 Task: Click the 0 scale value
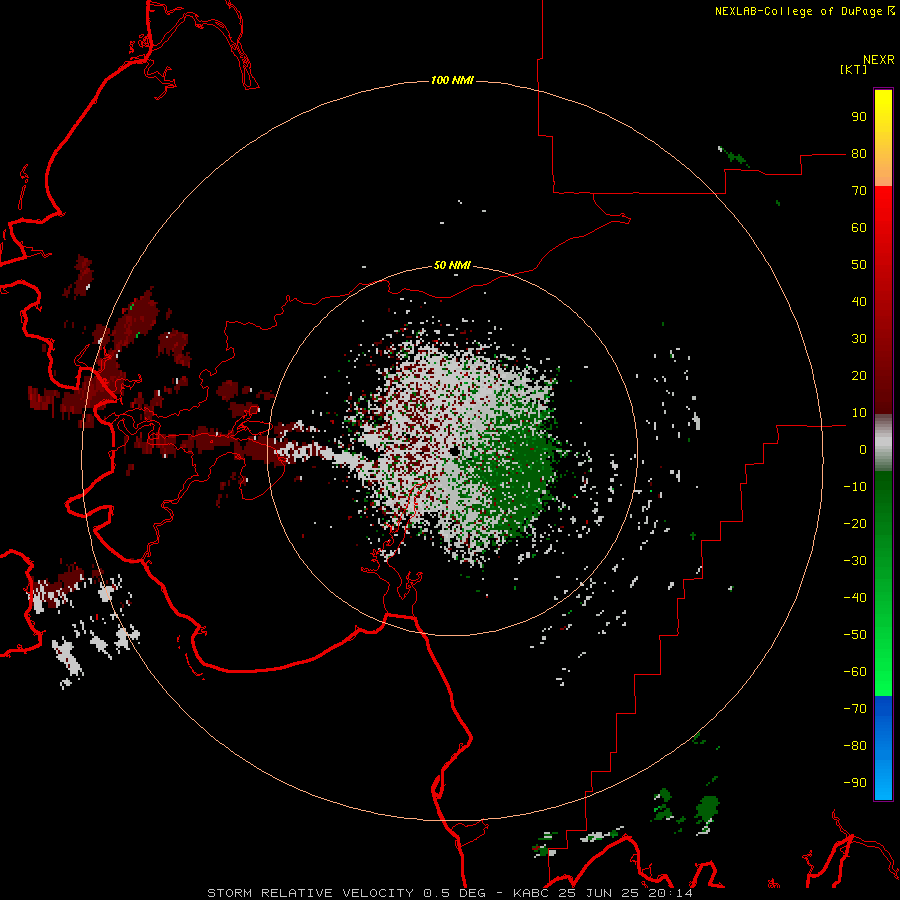(863, 450)
